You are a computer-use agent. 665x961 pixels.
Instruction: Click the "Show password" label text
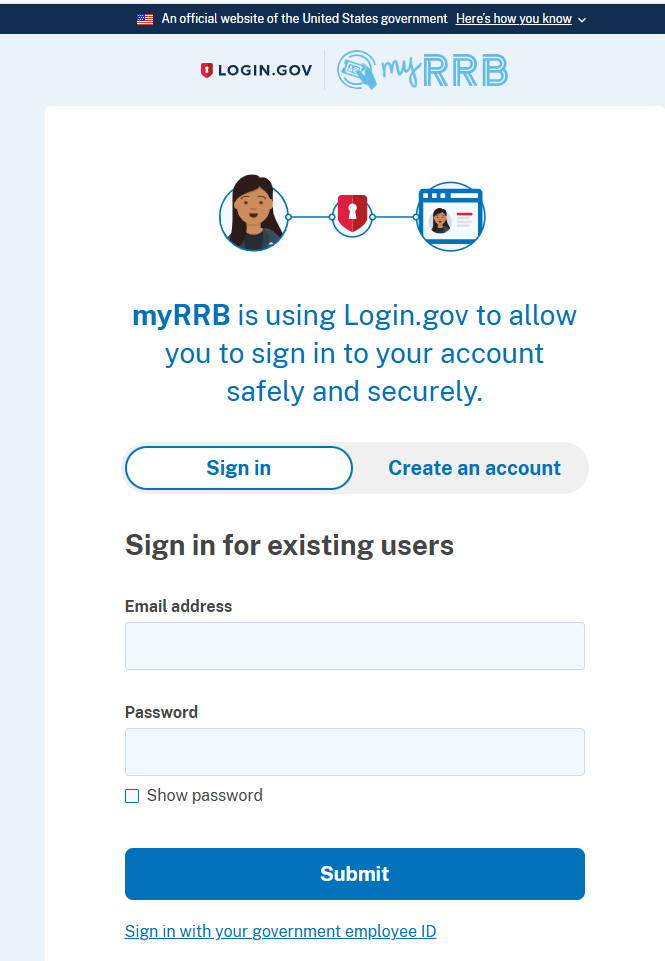204,796
